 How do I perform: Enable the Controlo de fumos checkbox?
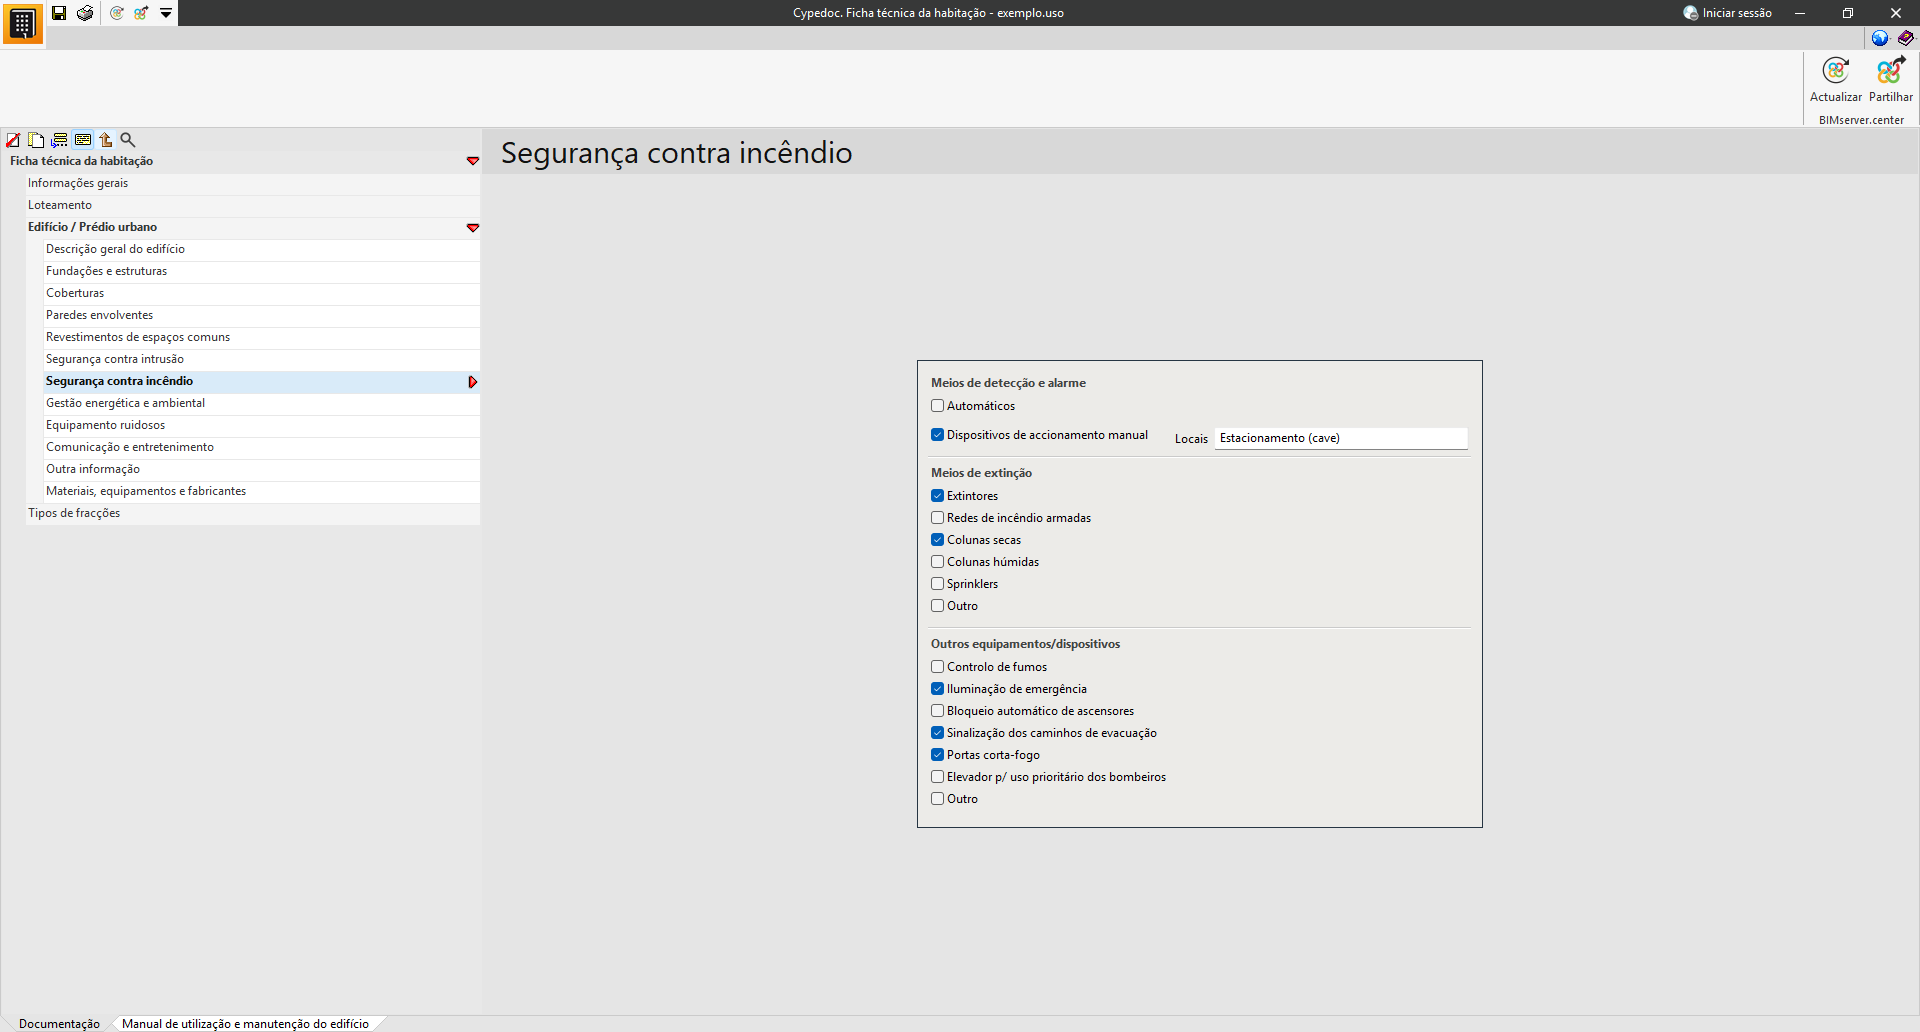click(x=938, y=667)
